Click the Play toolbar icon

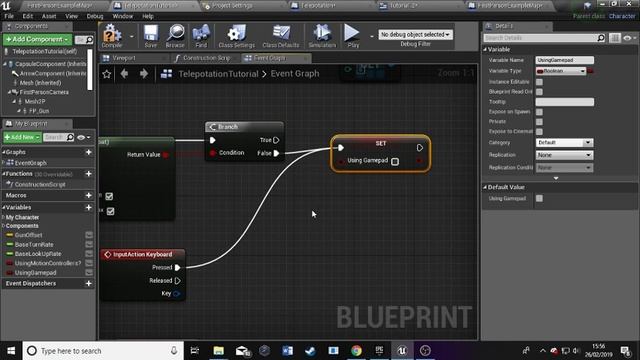[352, 33]
